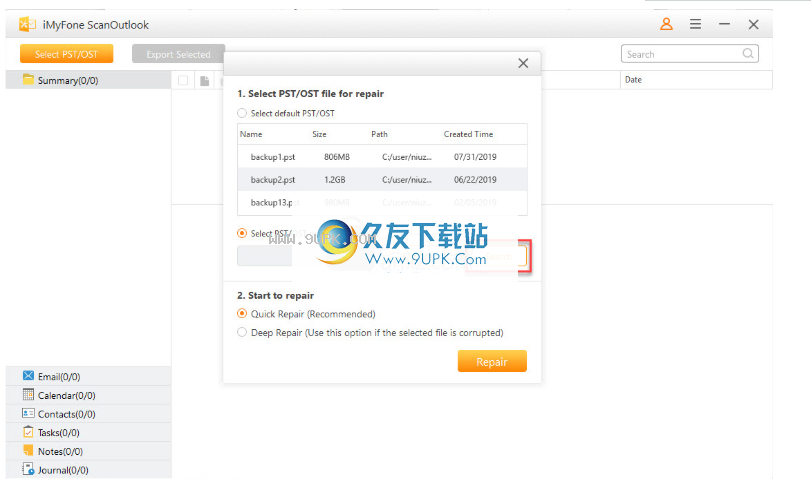Screen dimensions: 811x484
Task: Switch to Calendar(0/0) section
Action: click(x=88, y=395)
